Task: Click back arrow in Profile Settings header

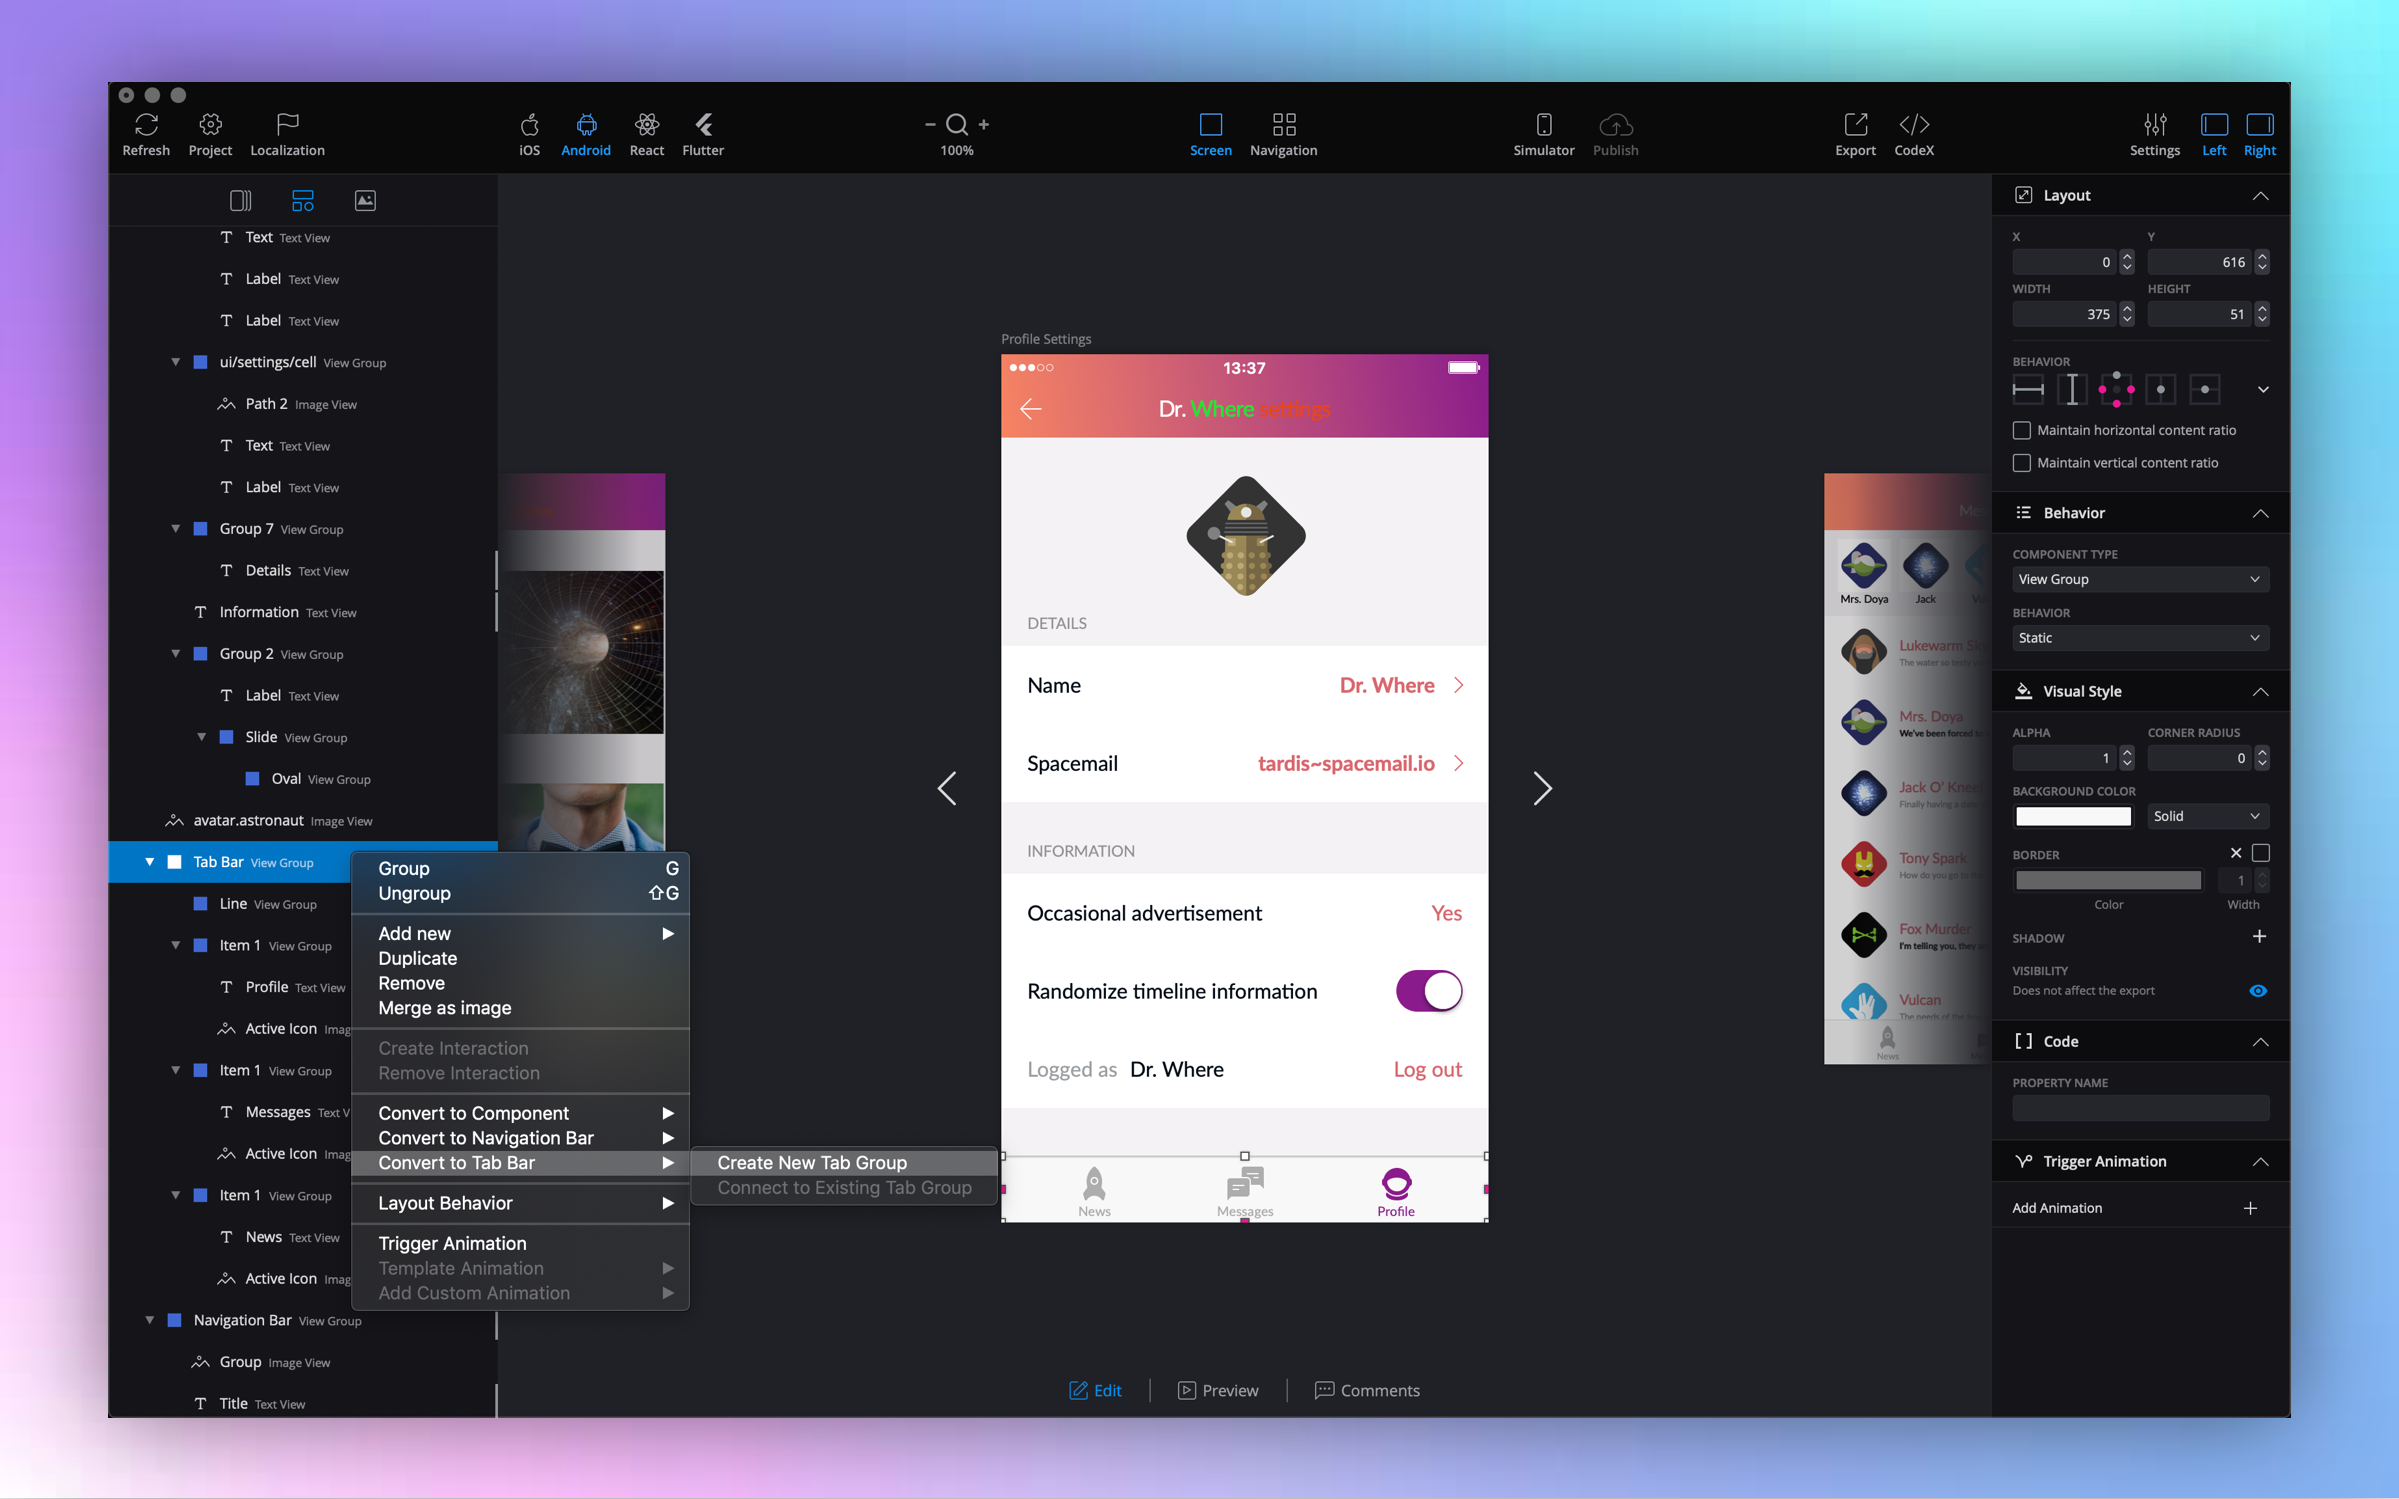Action: click(x=1030, y=408)
